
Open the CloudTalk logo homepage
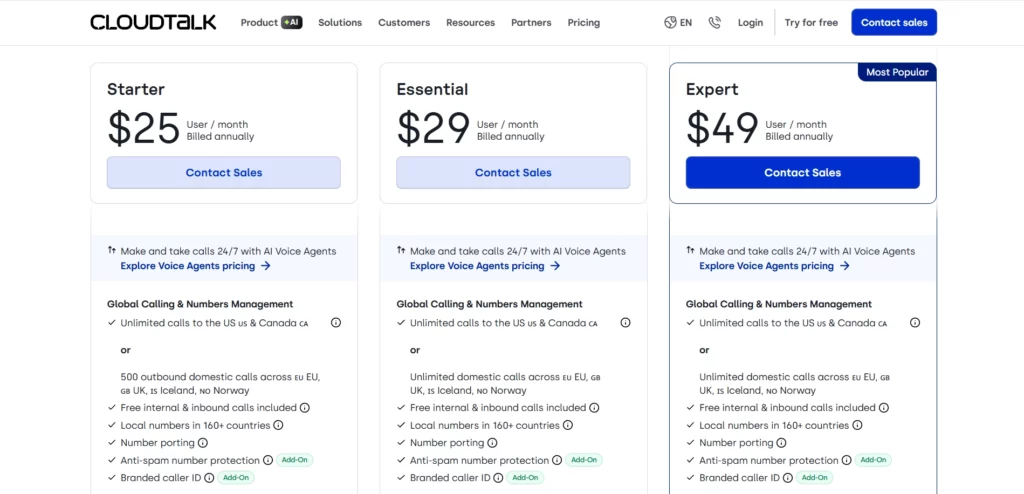click(x=153, y=22)
